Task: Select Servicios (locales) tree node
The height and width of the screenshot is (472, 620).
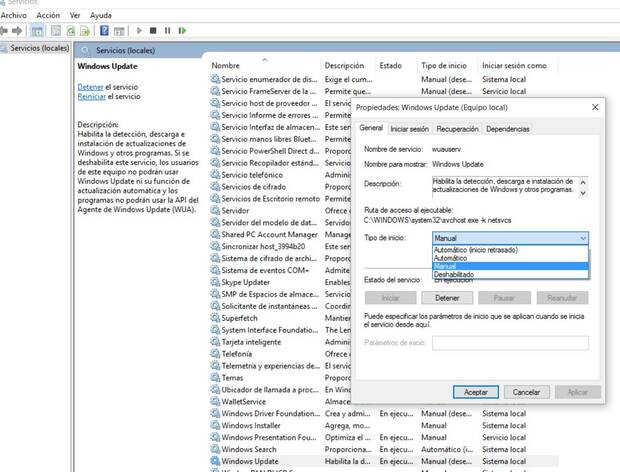Action: (x=39, y=48)
